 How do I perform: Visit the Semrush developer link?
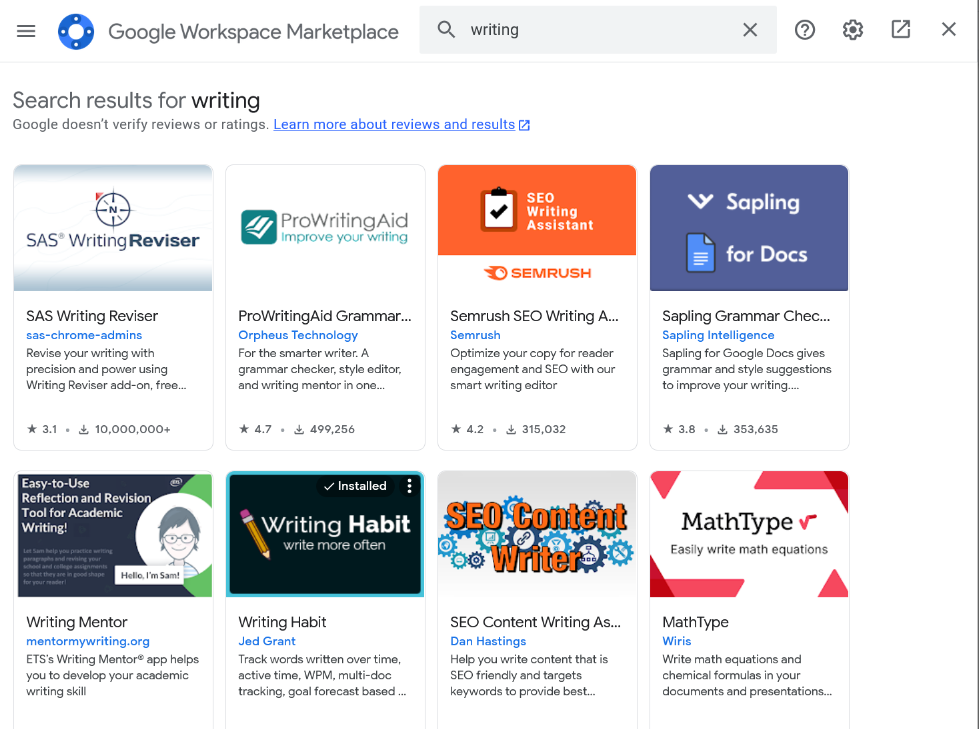[475, 335]
